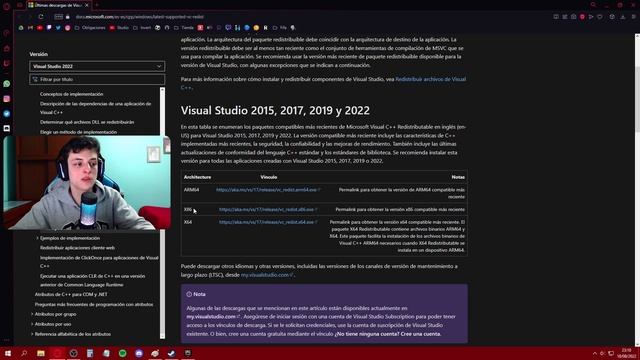
Task: Click the Redistribuir archivos de Visual C++ link
Action: pyautogui.click(x=431, y=79)
